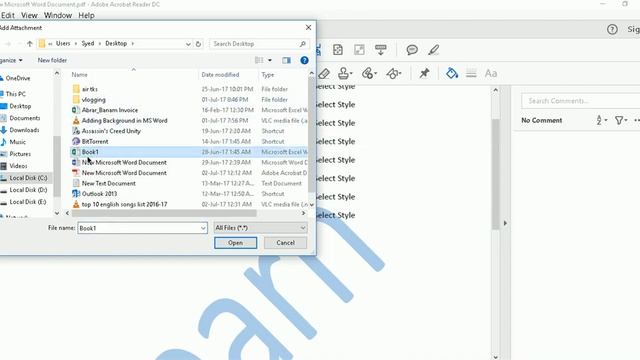Open the Acrobat help question icon
The width and height of the screenshot is (640, 360).
612,29
